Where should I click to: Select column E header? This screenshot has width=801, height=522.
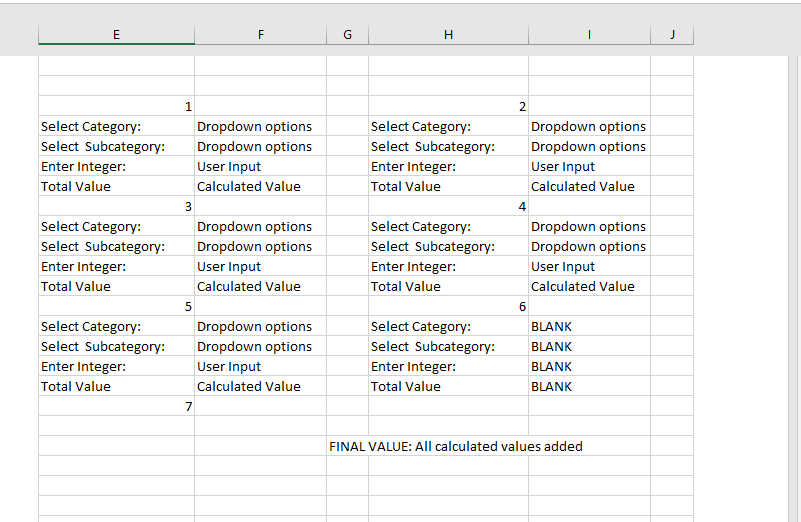(x=116, y=35)
